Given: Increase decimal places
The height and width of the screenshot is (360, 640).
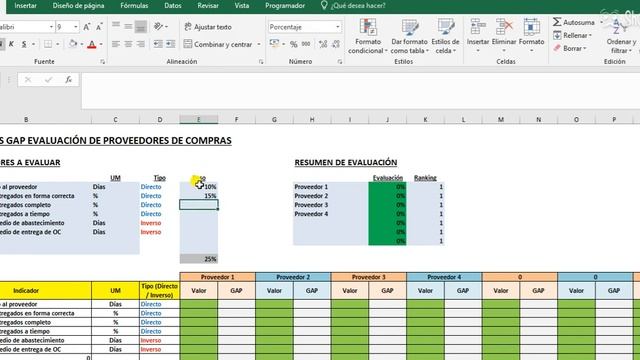Looking at the screenshot, I should click(x=323, y=44).
